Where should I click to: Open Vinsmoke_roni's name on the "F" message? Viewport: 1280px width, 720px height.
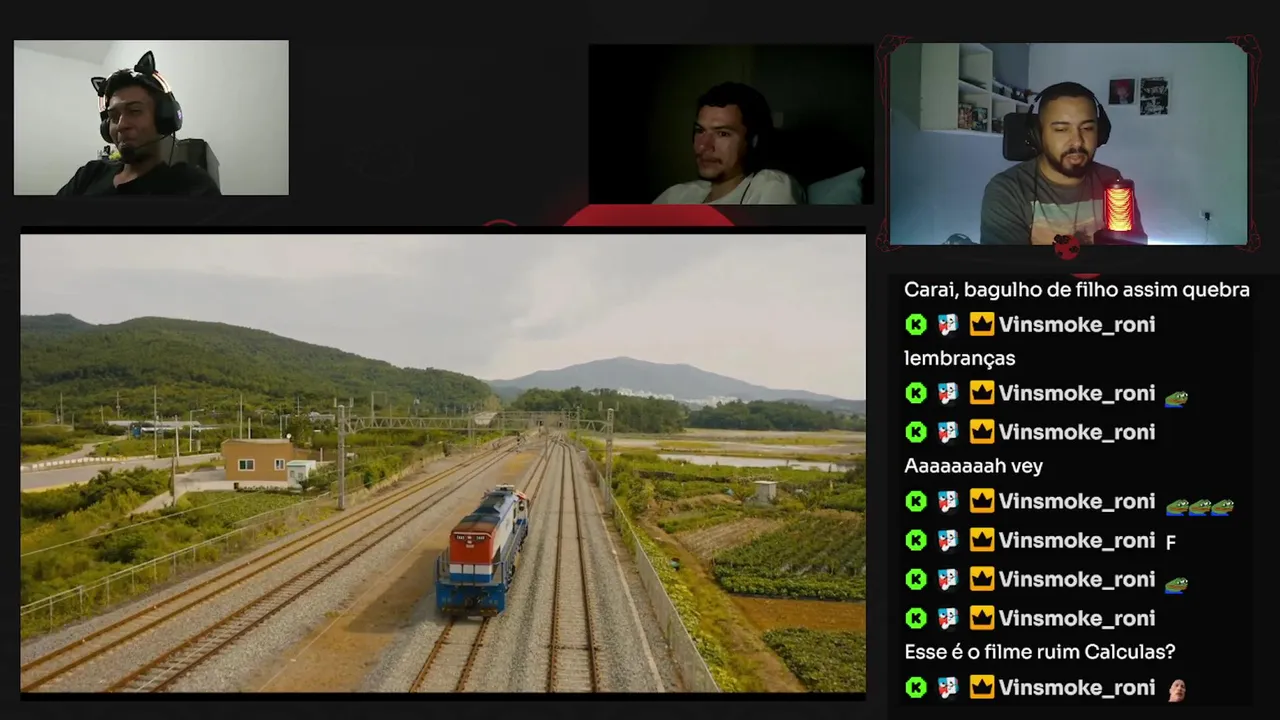tap(1077, 540)
